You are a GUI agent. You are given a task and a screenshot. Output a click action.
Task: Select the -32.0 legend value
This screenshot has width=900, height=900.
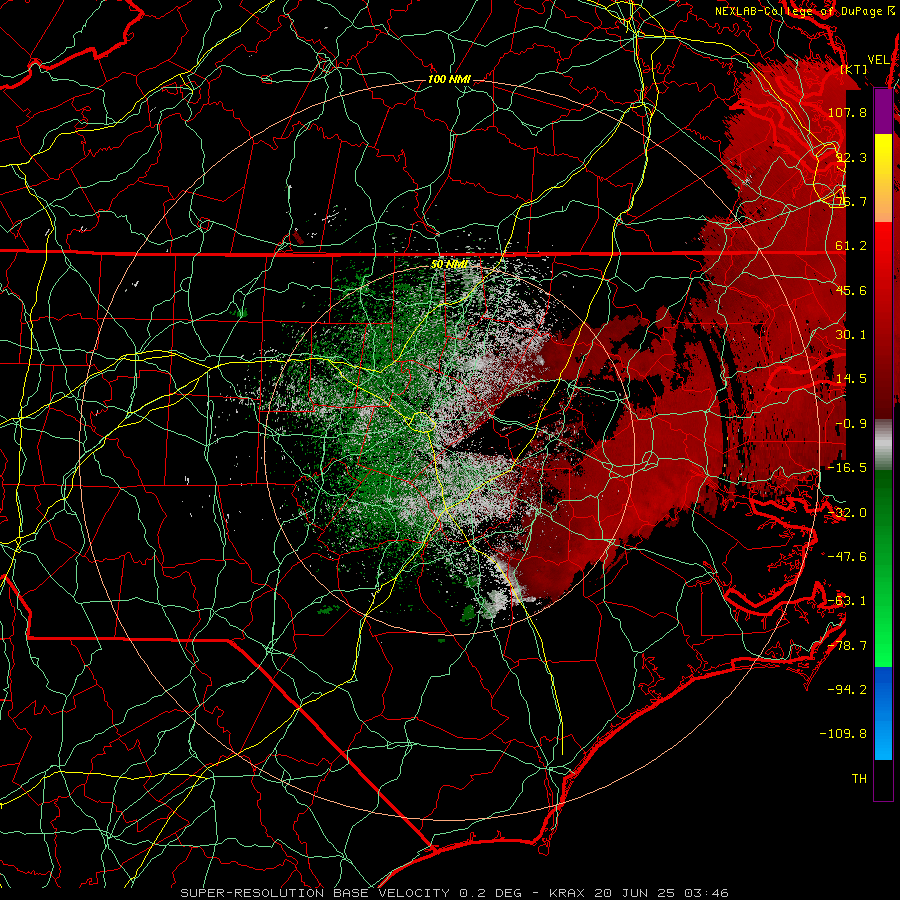click(847, 513)
